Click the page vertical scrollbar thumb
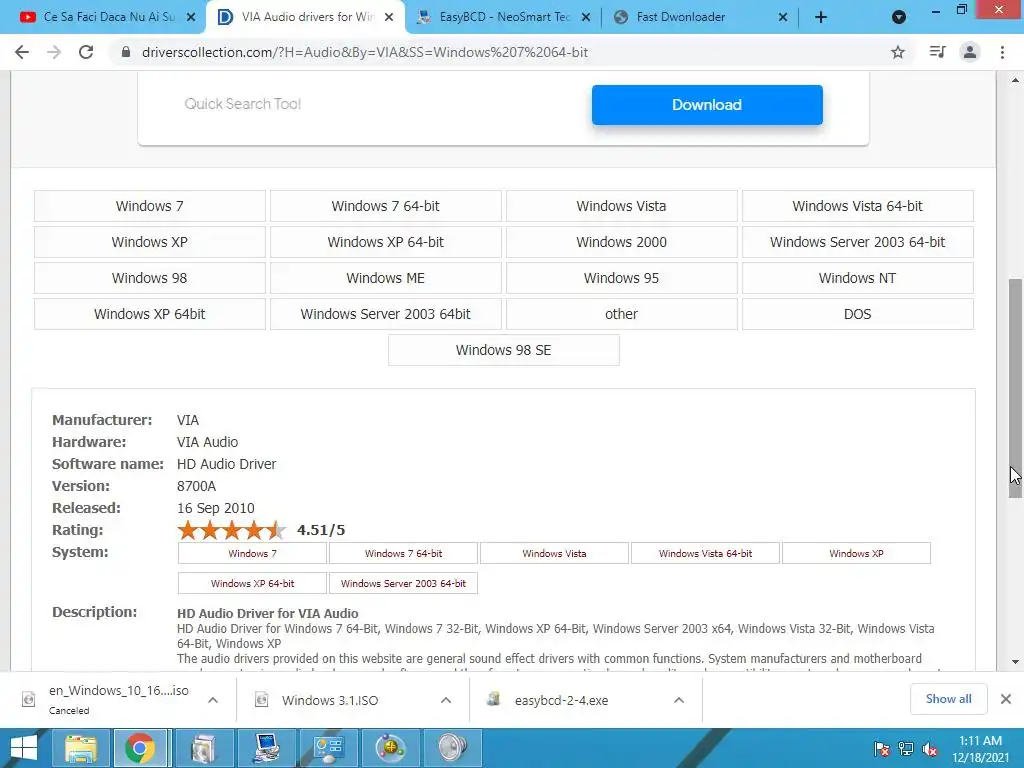 [1015, 389]
